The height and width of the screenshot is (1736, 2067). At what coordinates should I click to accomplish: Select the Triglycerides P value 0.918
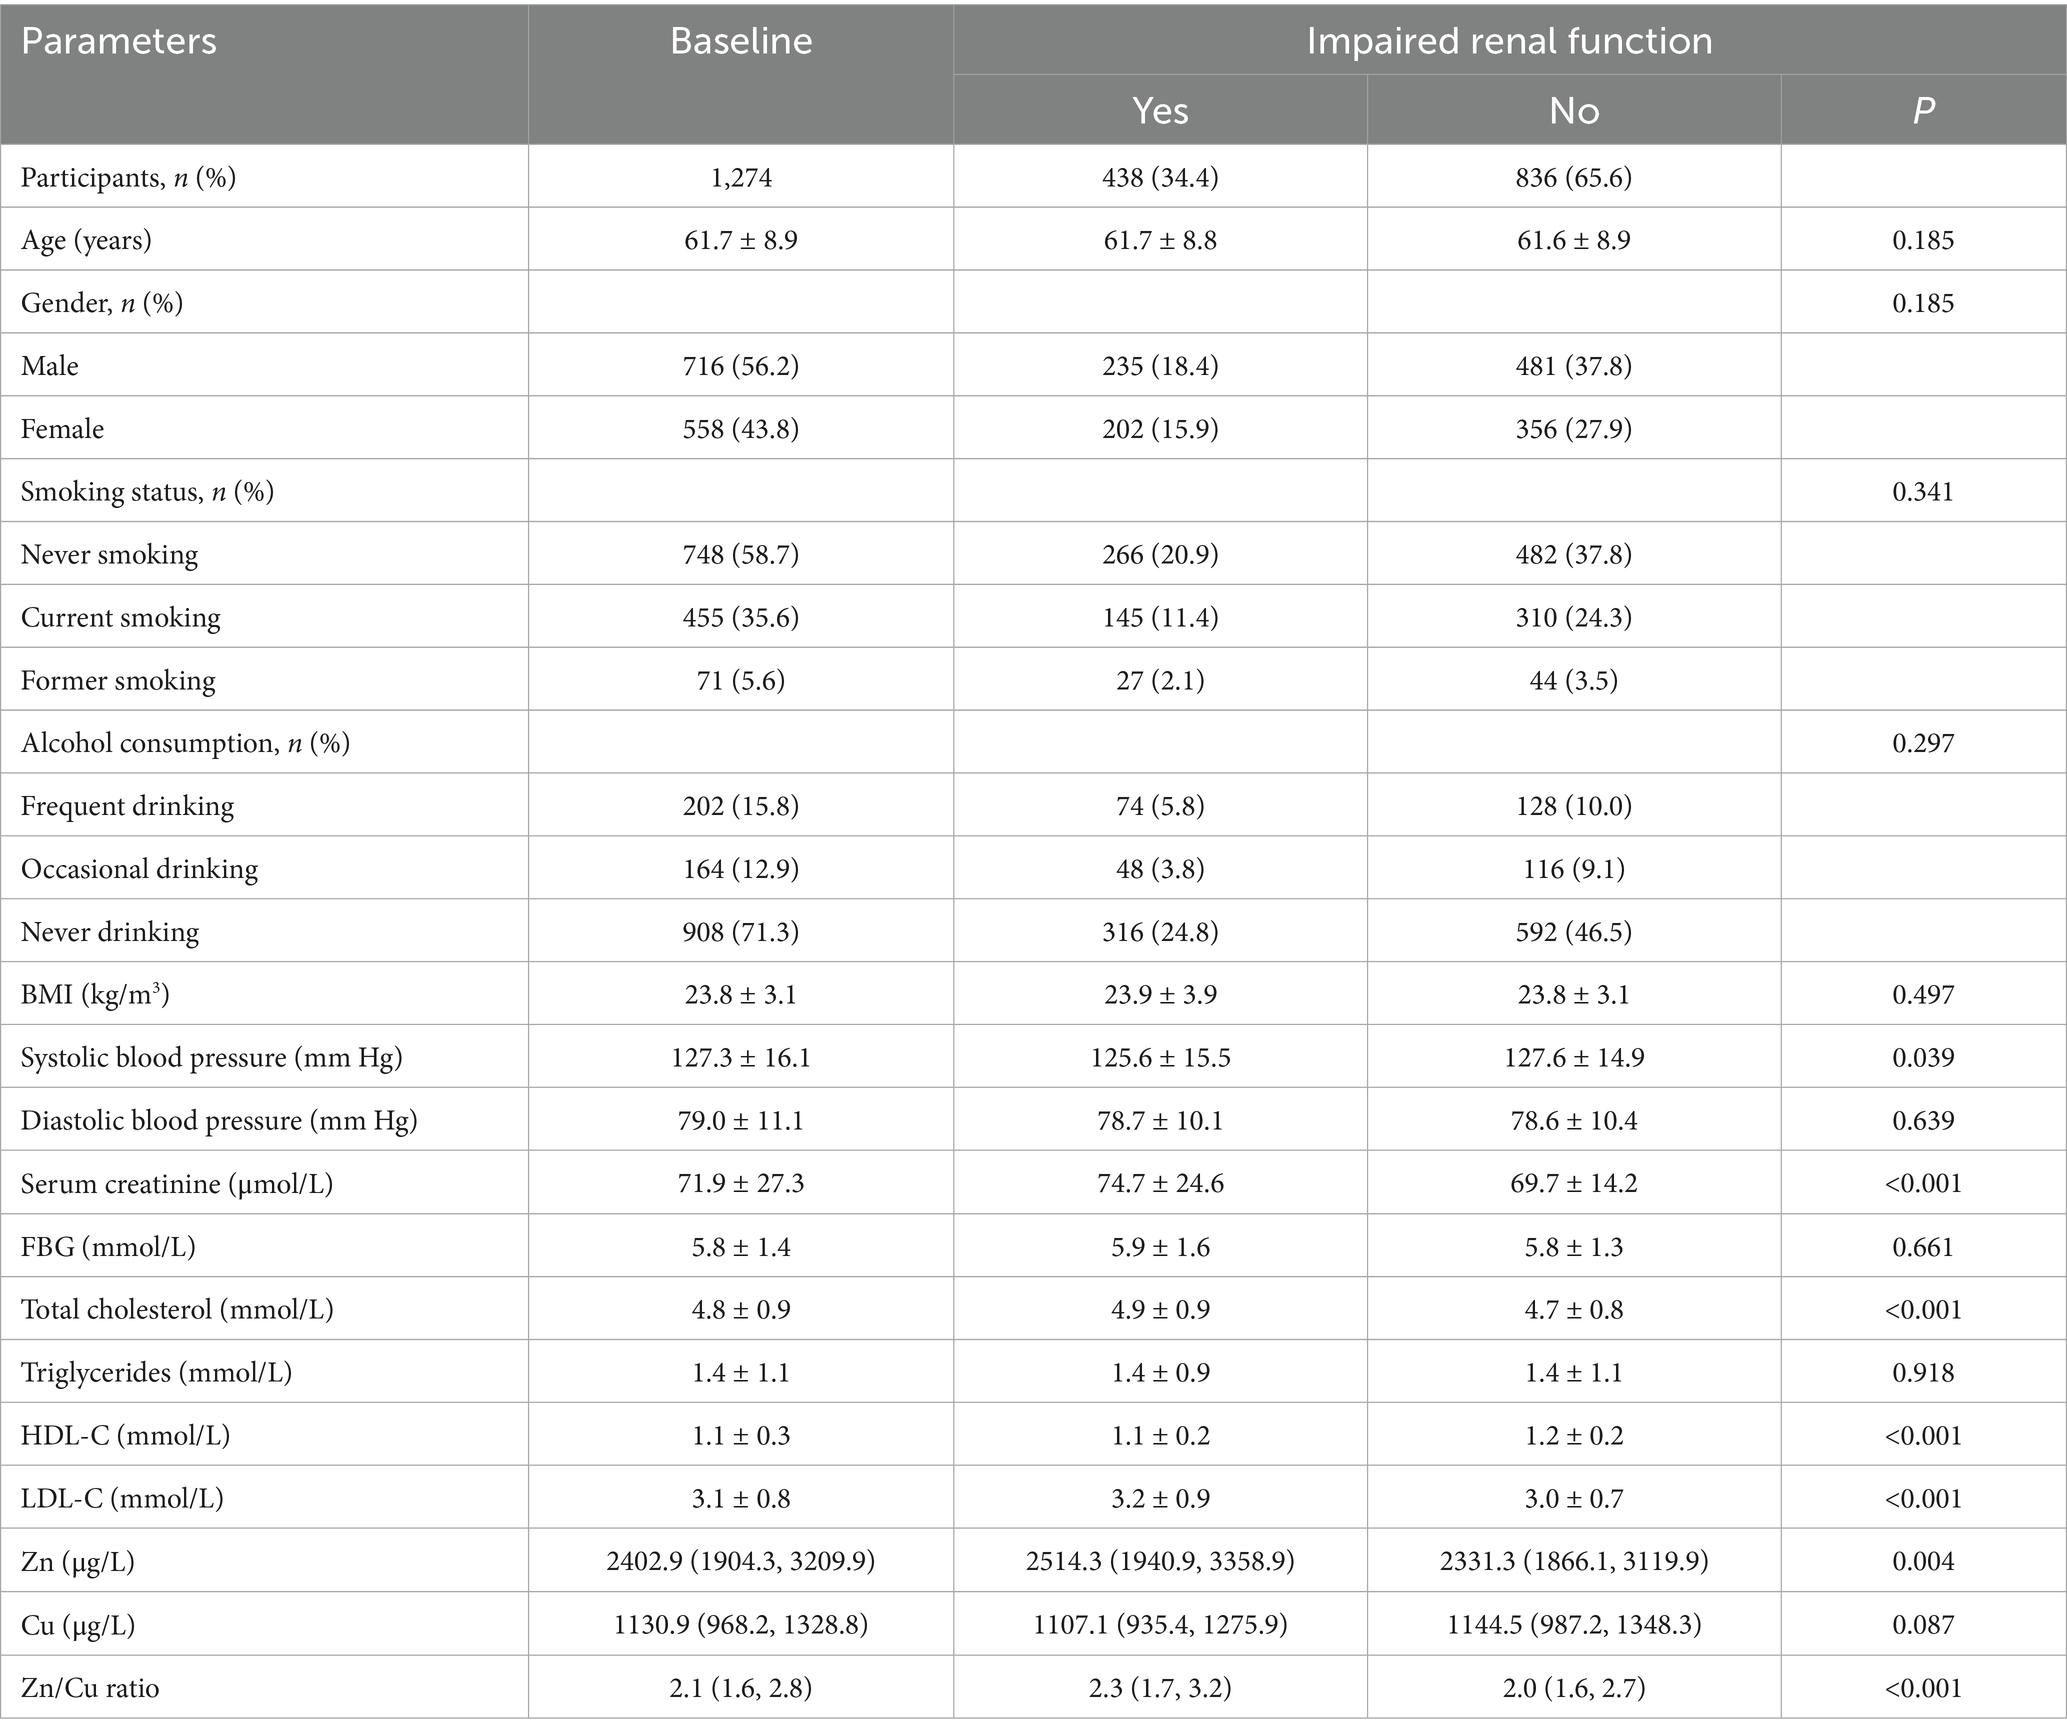1922,1372
